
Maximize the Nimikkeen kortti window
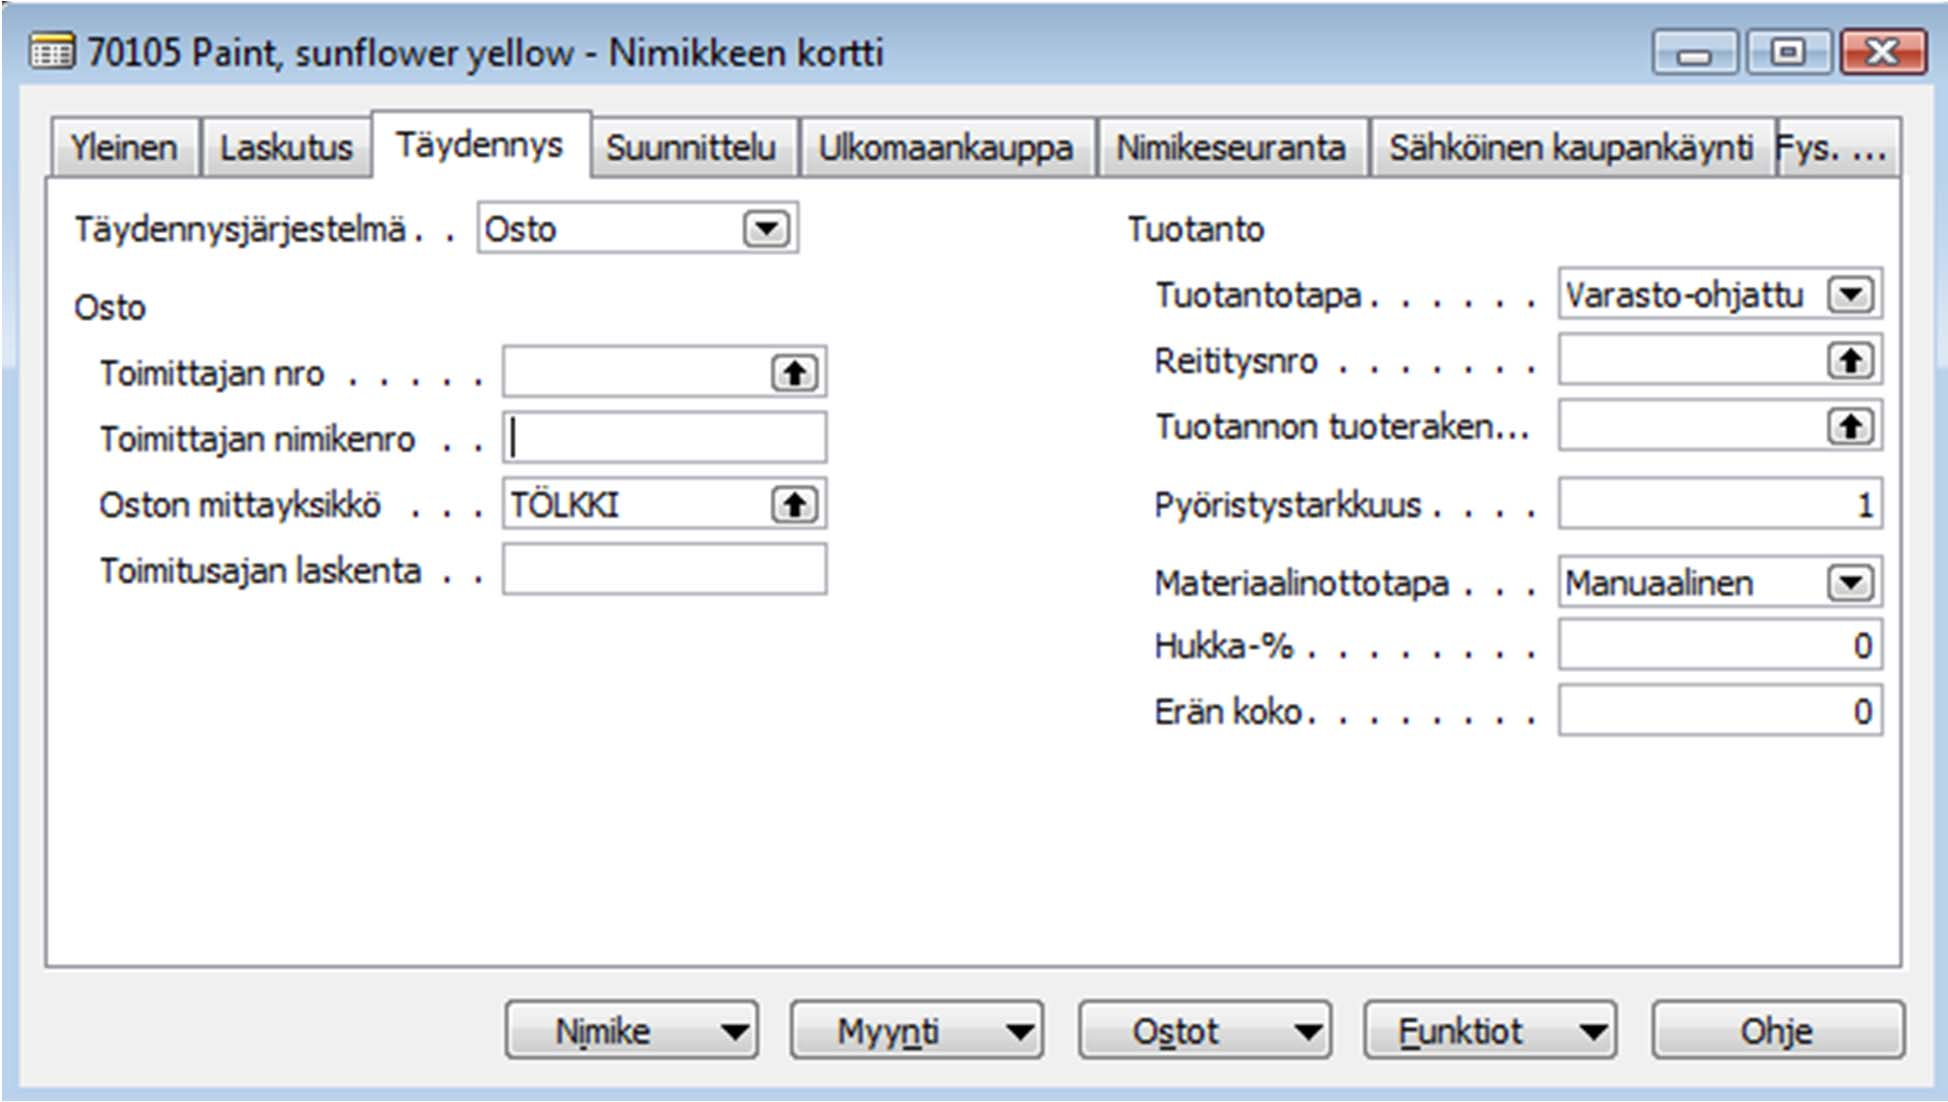[1788, 52]
